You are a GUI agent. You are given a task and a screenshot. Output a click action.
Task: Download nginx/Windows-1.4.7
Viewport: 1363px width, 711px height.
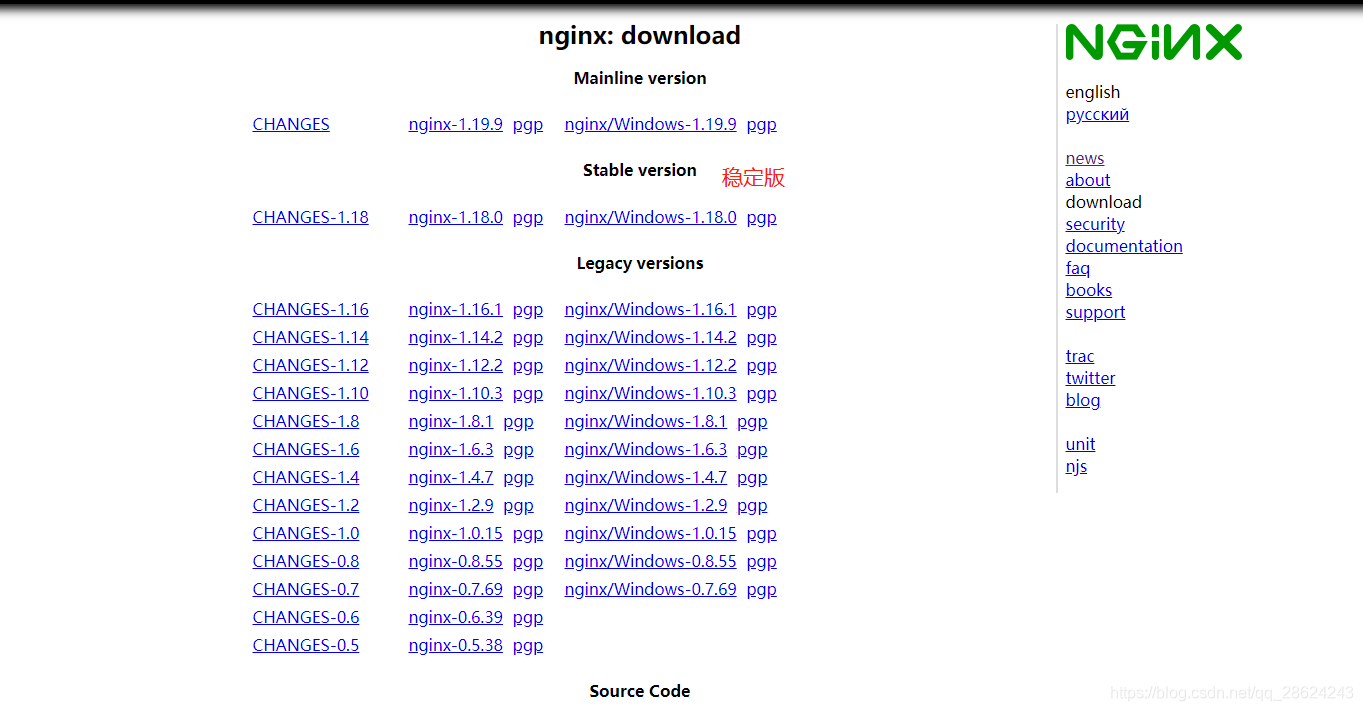coord(646,477)
